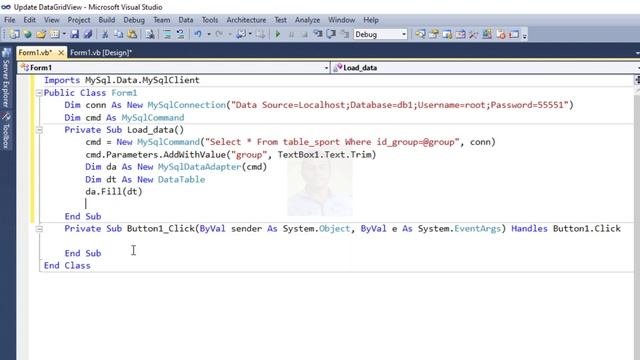The image size is (640, 360).
Task: Click the Start Page toolbar icon
Action: click(x=500, y=34)
